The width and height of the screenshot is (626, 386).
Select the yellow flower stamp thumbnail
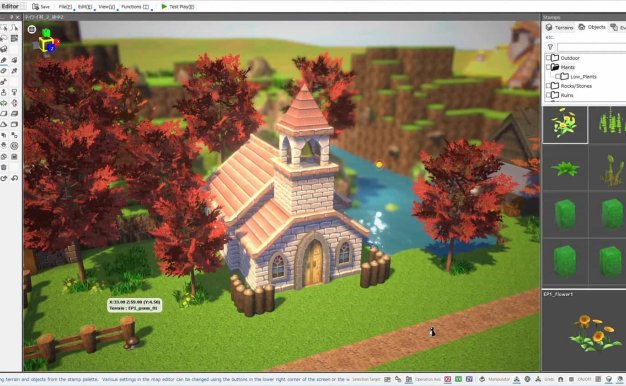tap(565, 125)
